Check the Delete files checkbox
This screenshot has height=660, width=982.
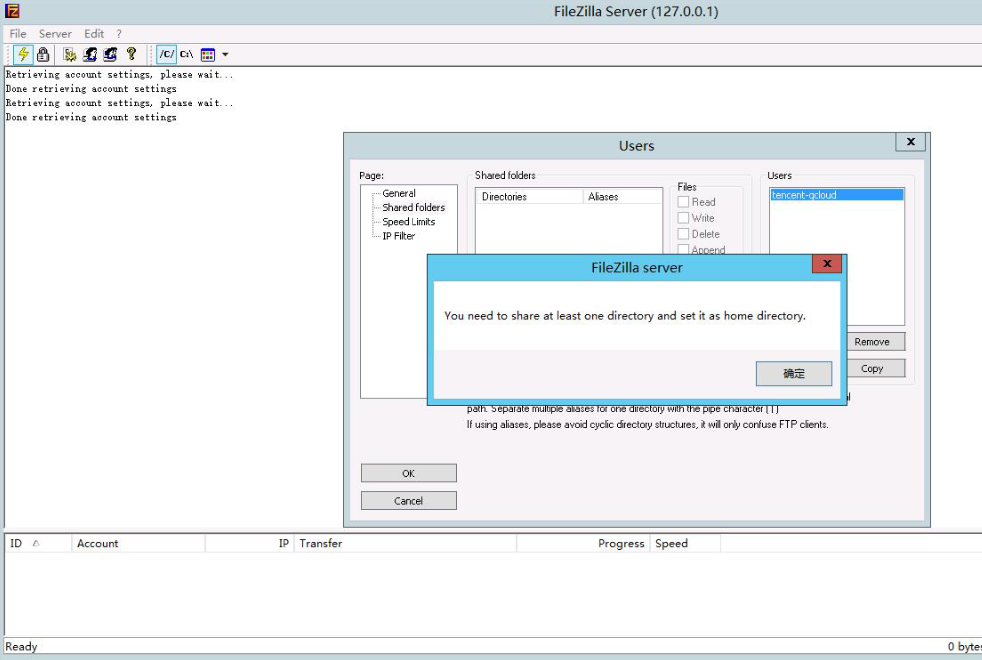click(684, 234)
